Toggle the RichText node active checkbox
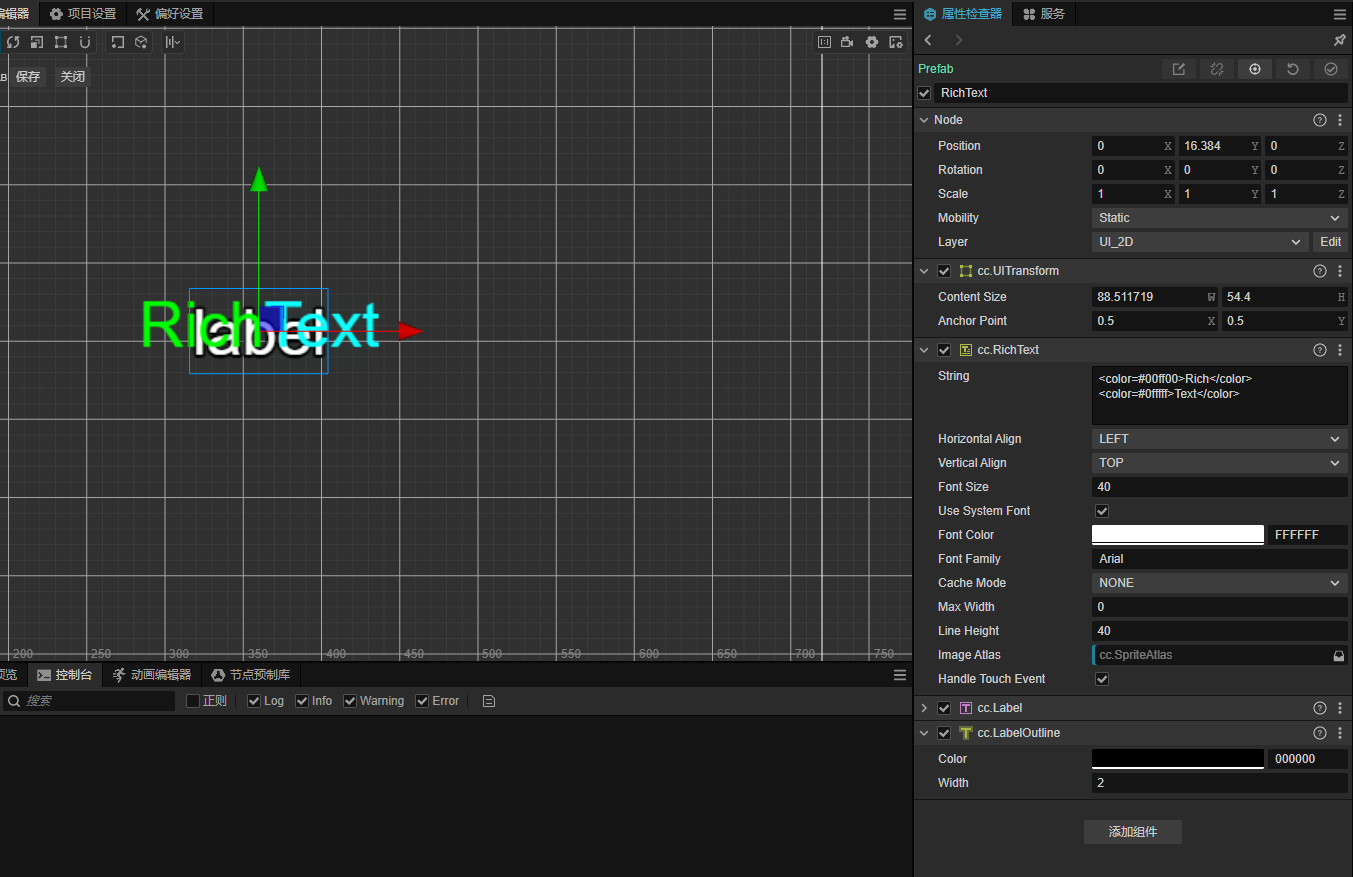This screenshot has width=1353, height=877. 924,93
